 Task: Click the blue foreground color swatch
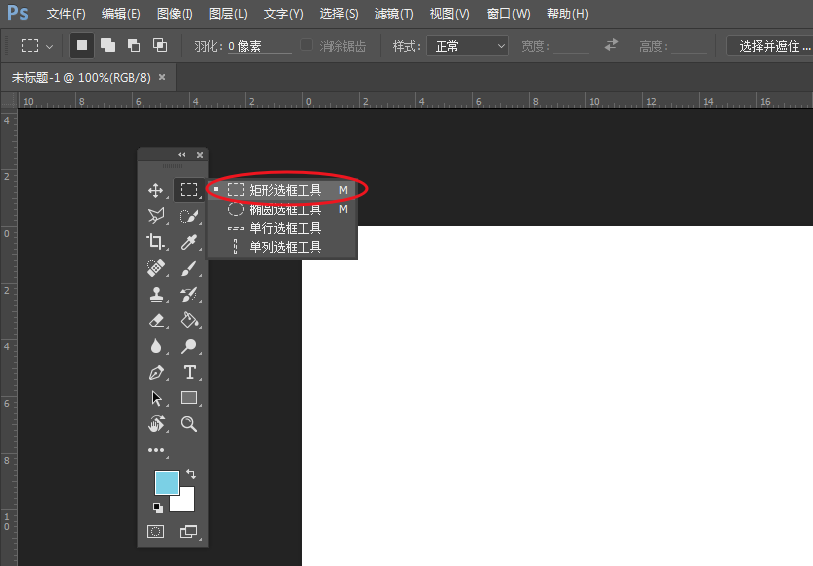(x=166, y=482)
